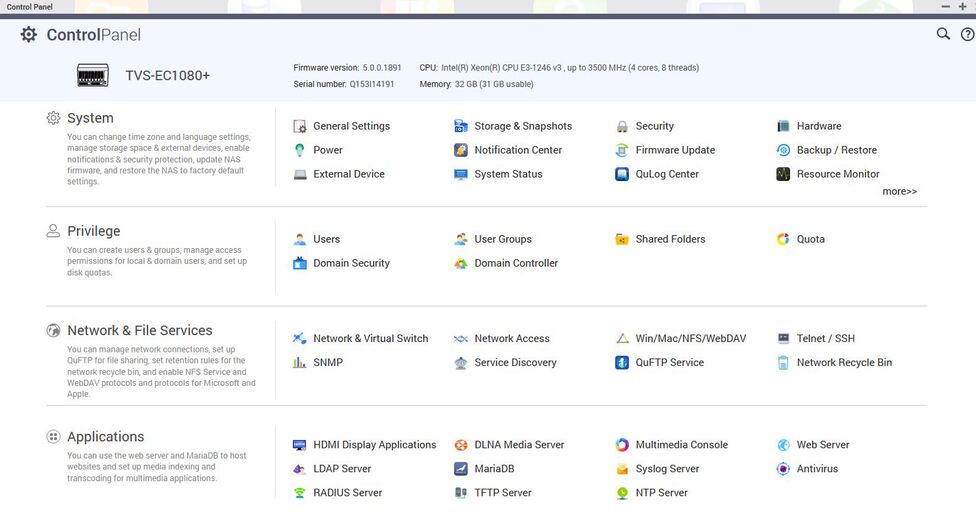Click the TVS-EC1080+ NAS device thumbnail

tap(93, 75)
